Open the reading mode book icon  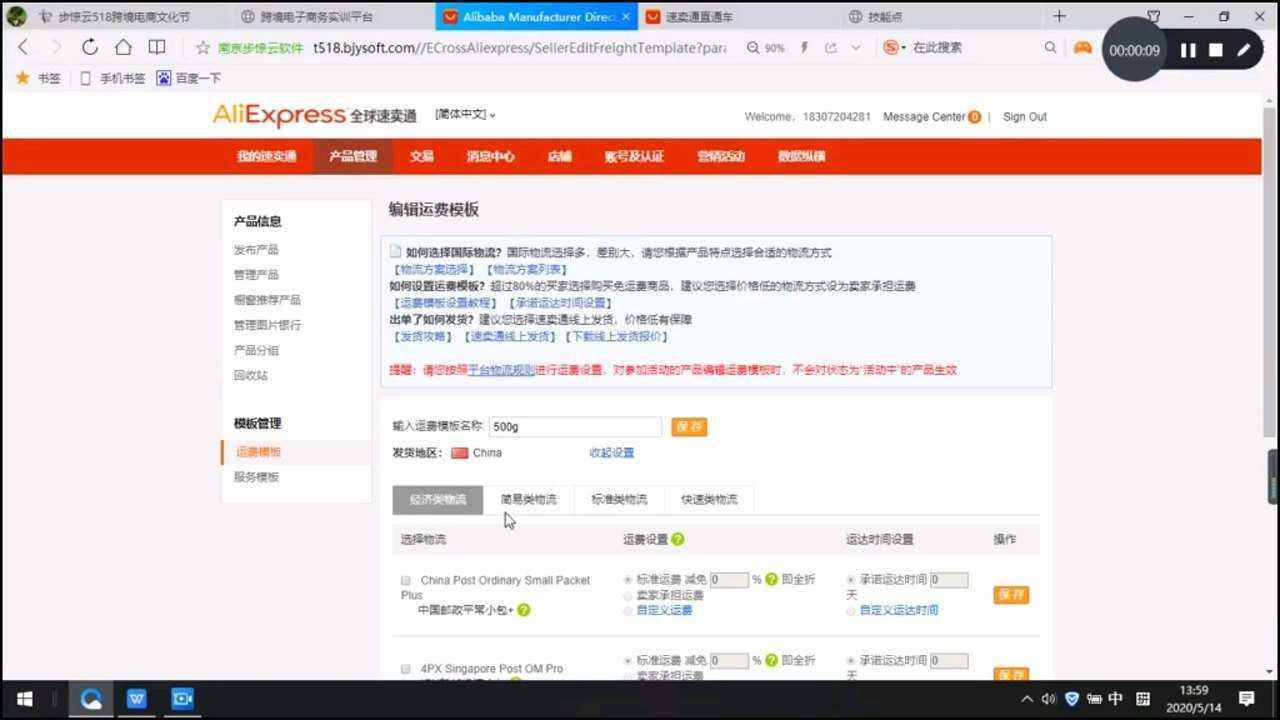[x=157, y=47]
